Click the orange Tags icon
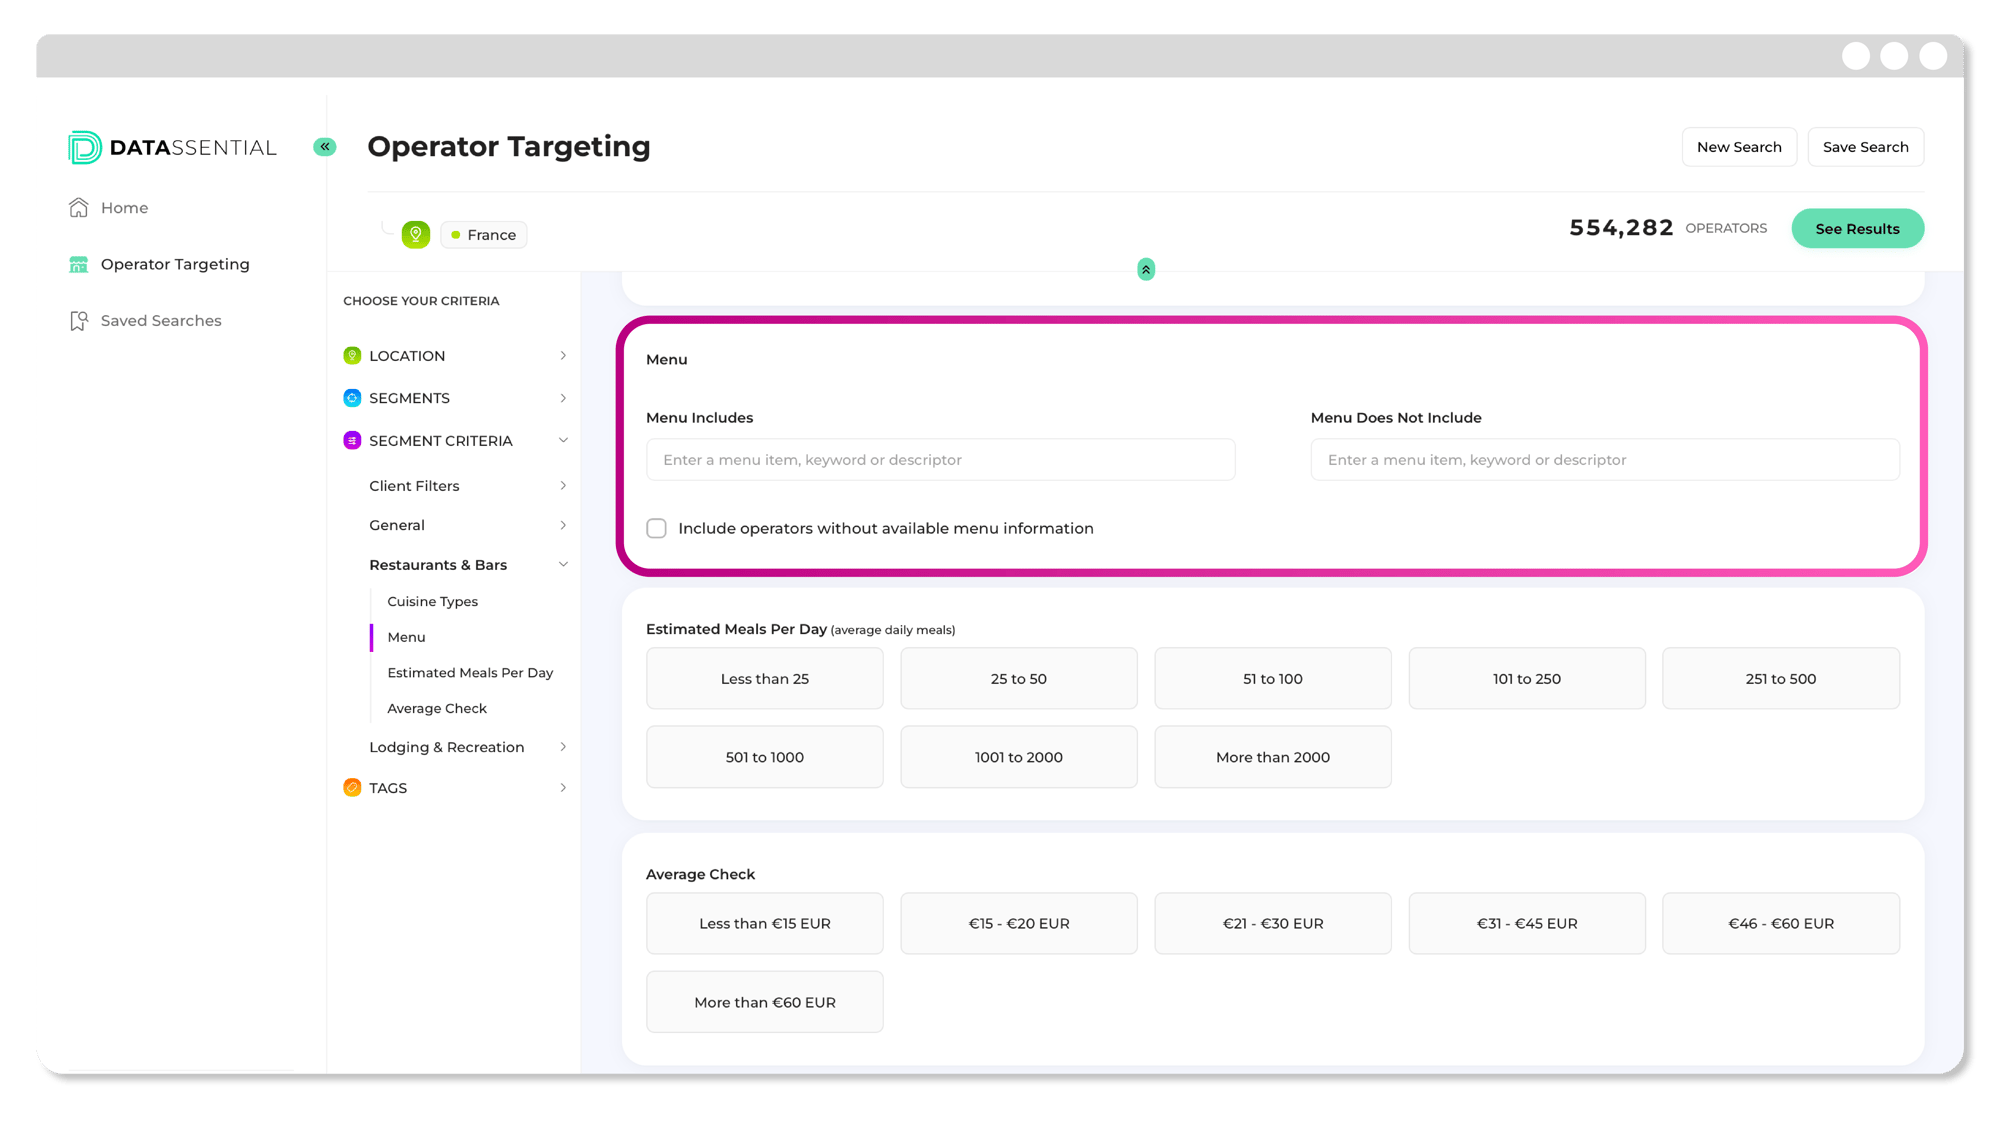The height and width of the screenshot is (1122, 2000). click(352, 788)
